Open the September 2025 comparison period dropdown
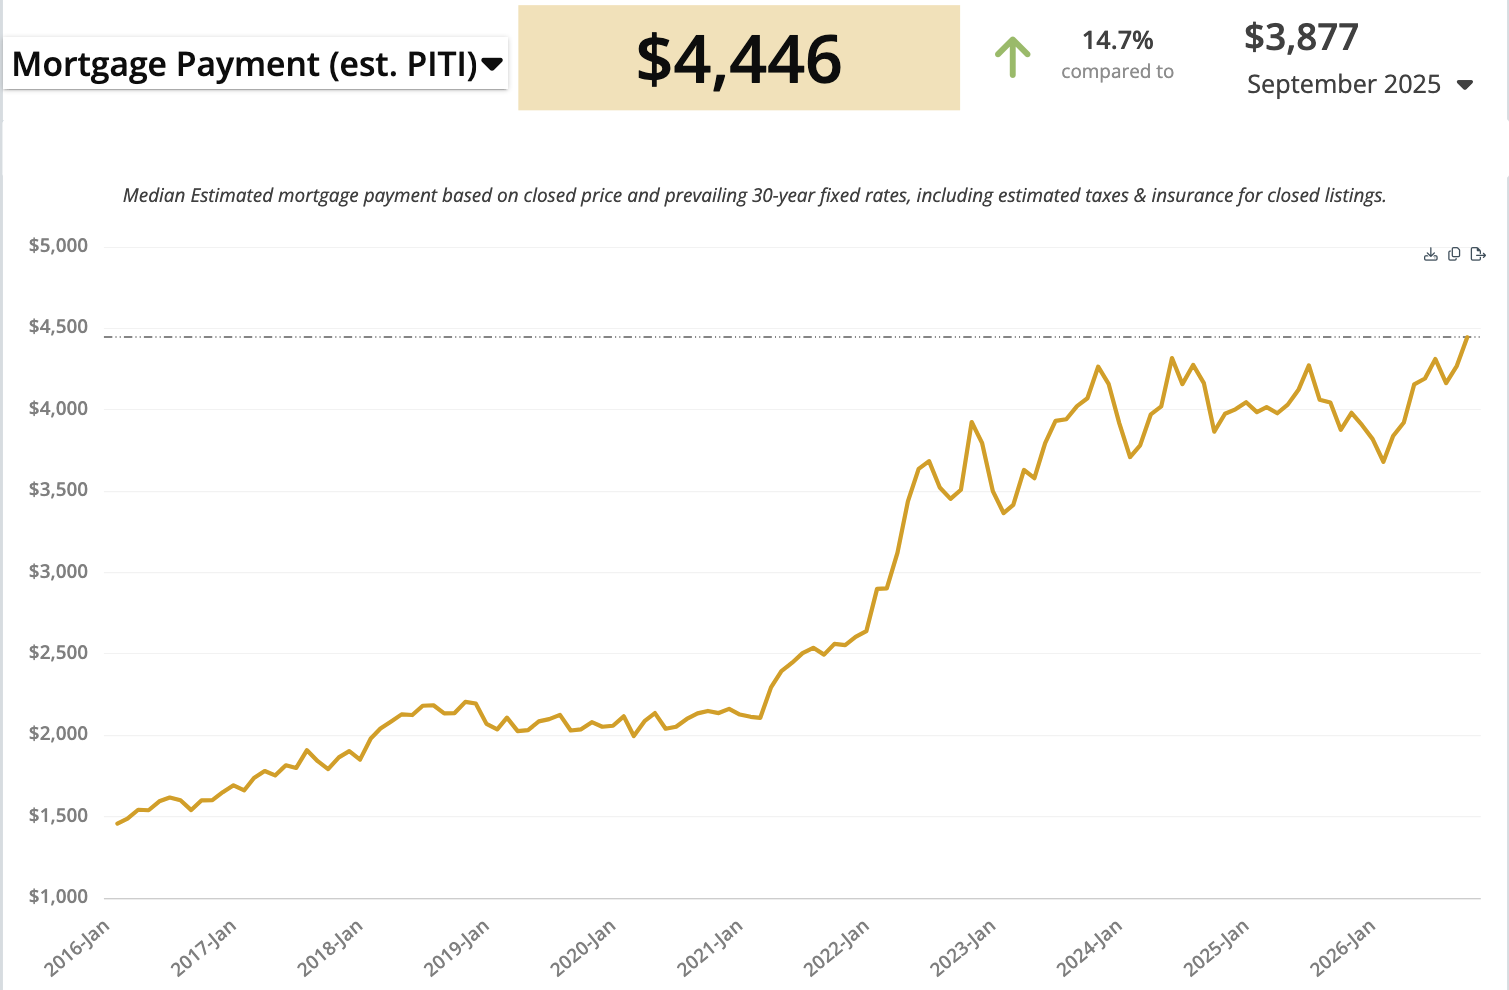The width and height of the screenshot is (1509, 990). pyautogui.click(x=1360, y=84)
